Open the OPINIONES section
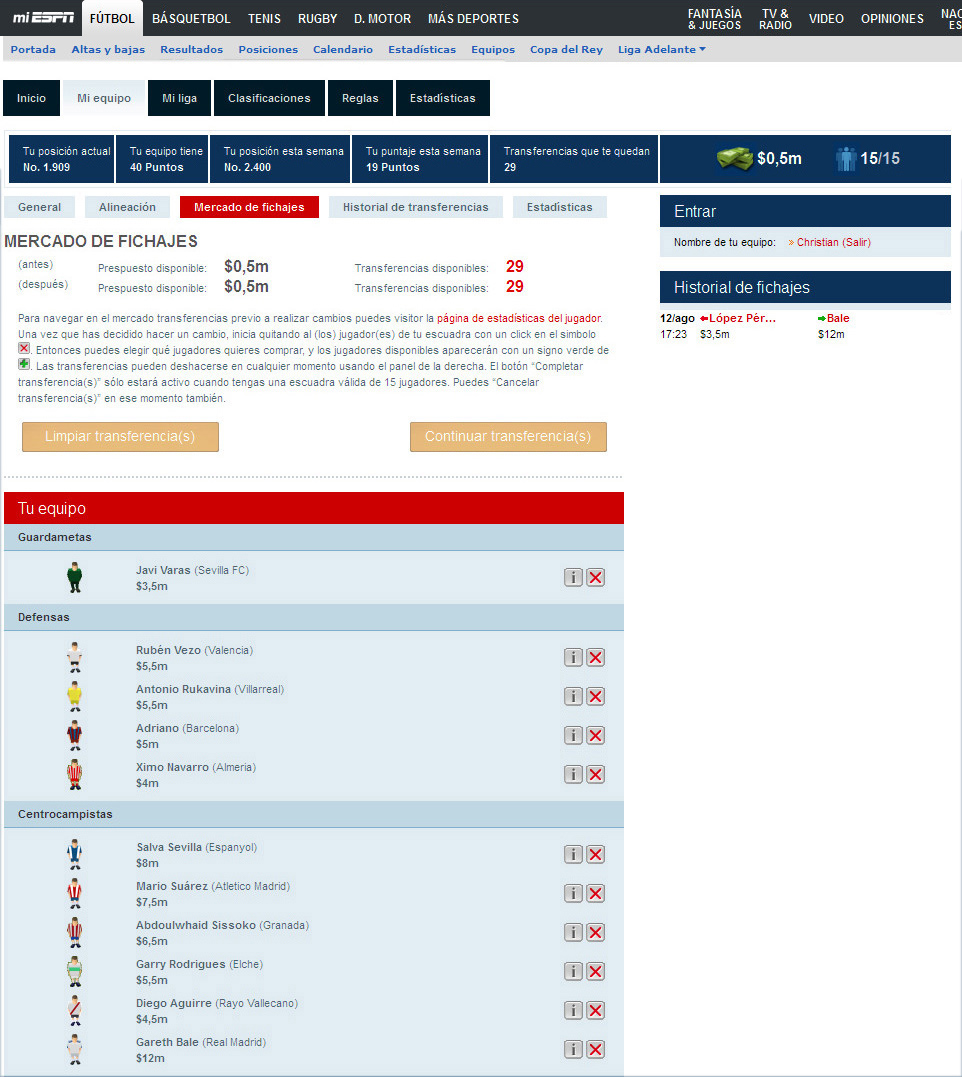Screen dimensions: 962x1077 click(892, 19)
